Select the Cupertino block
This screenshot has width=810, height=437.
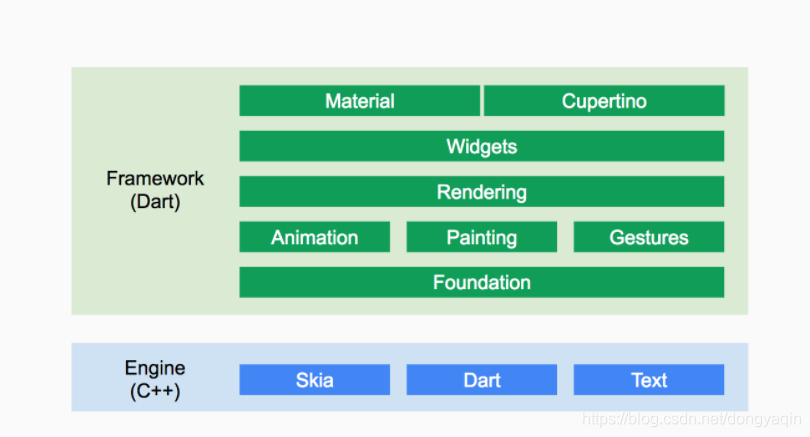pos(604,101)
